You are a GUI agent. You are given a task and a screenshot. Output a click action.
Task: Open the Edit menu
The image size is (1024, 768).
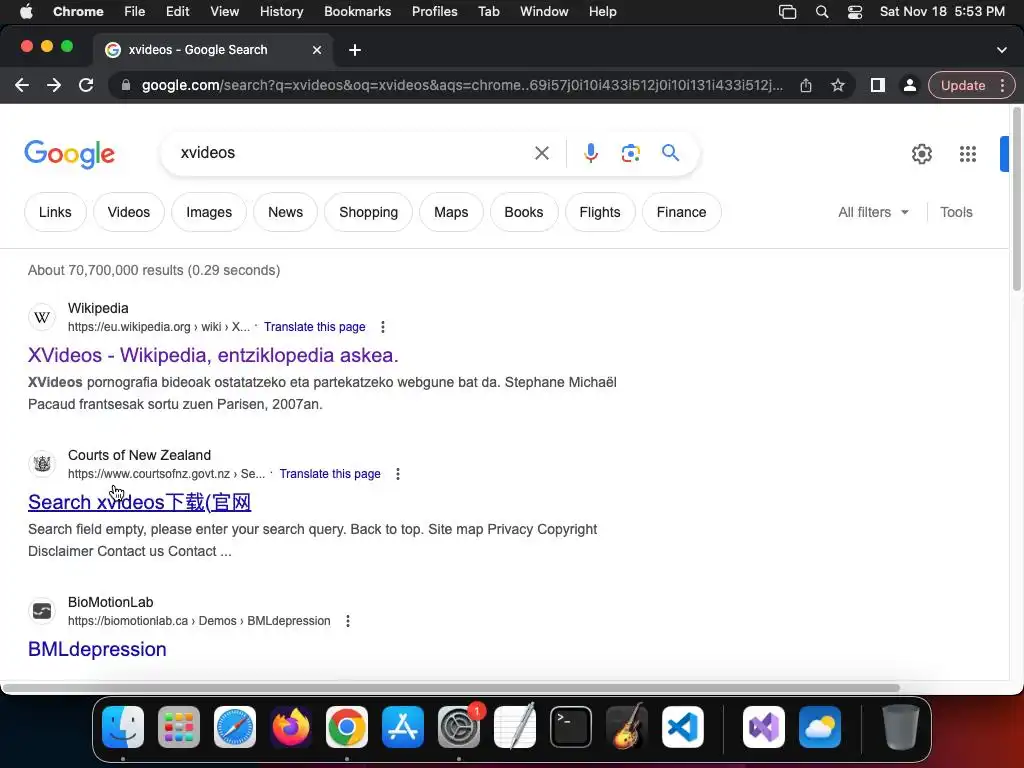[x=177, y=12]
